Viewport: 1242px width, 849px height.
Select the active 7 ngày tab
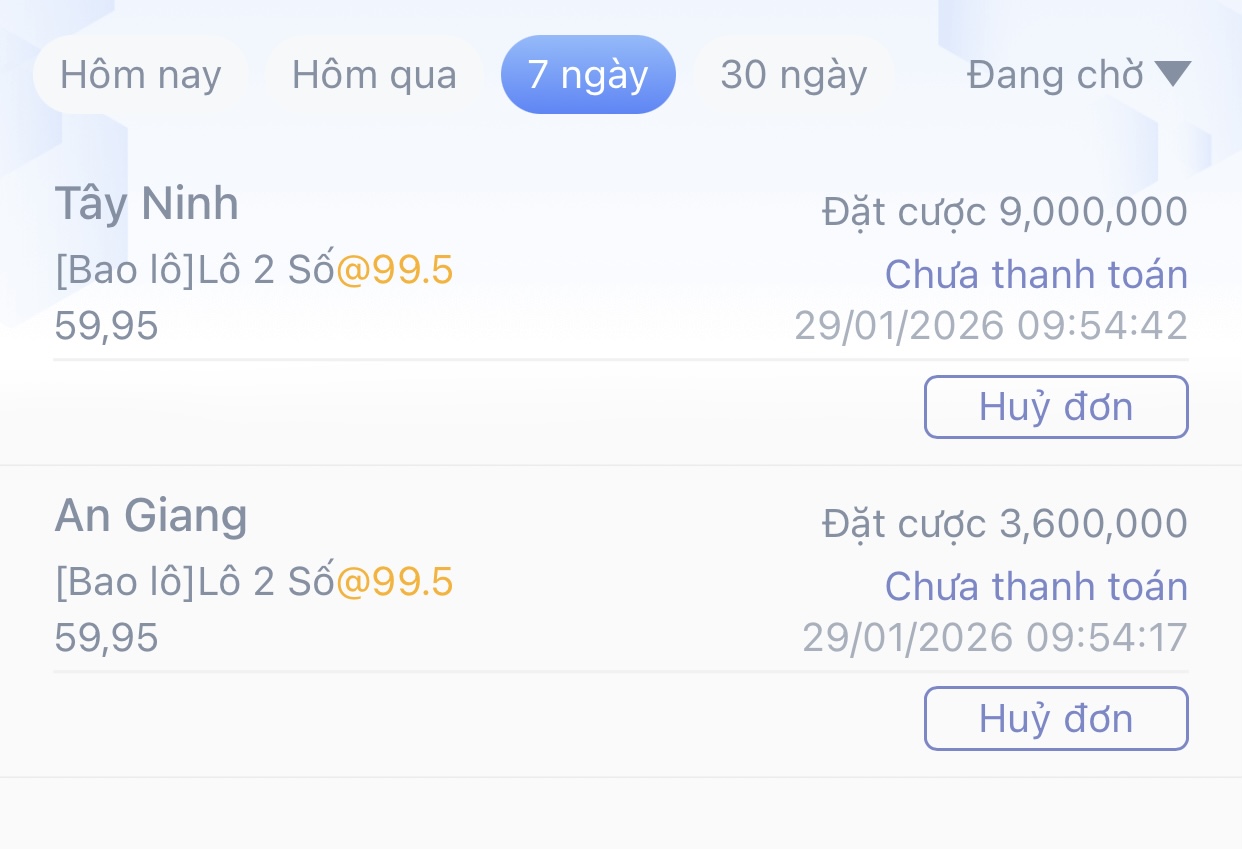point(588,75)
